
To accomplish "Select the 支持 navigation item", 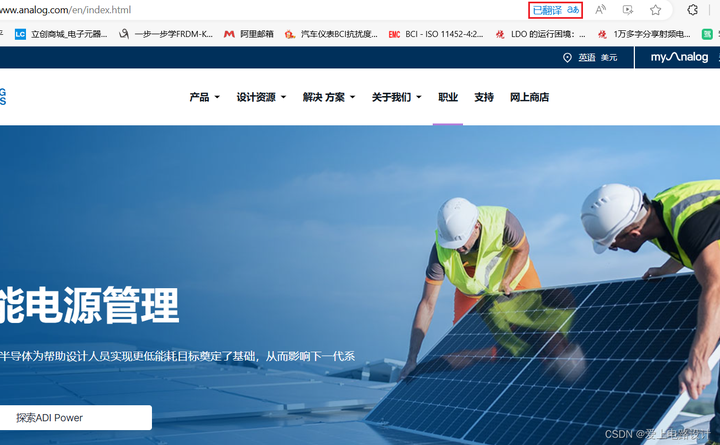I will 484,97.
